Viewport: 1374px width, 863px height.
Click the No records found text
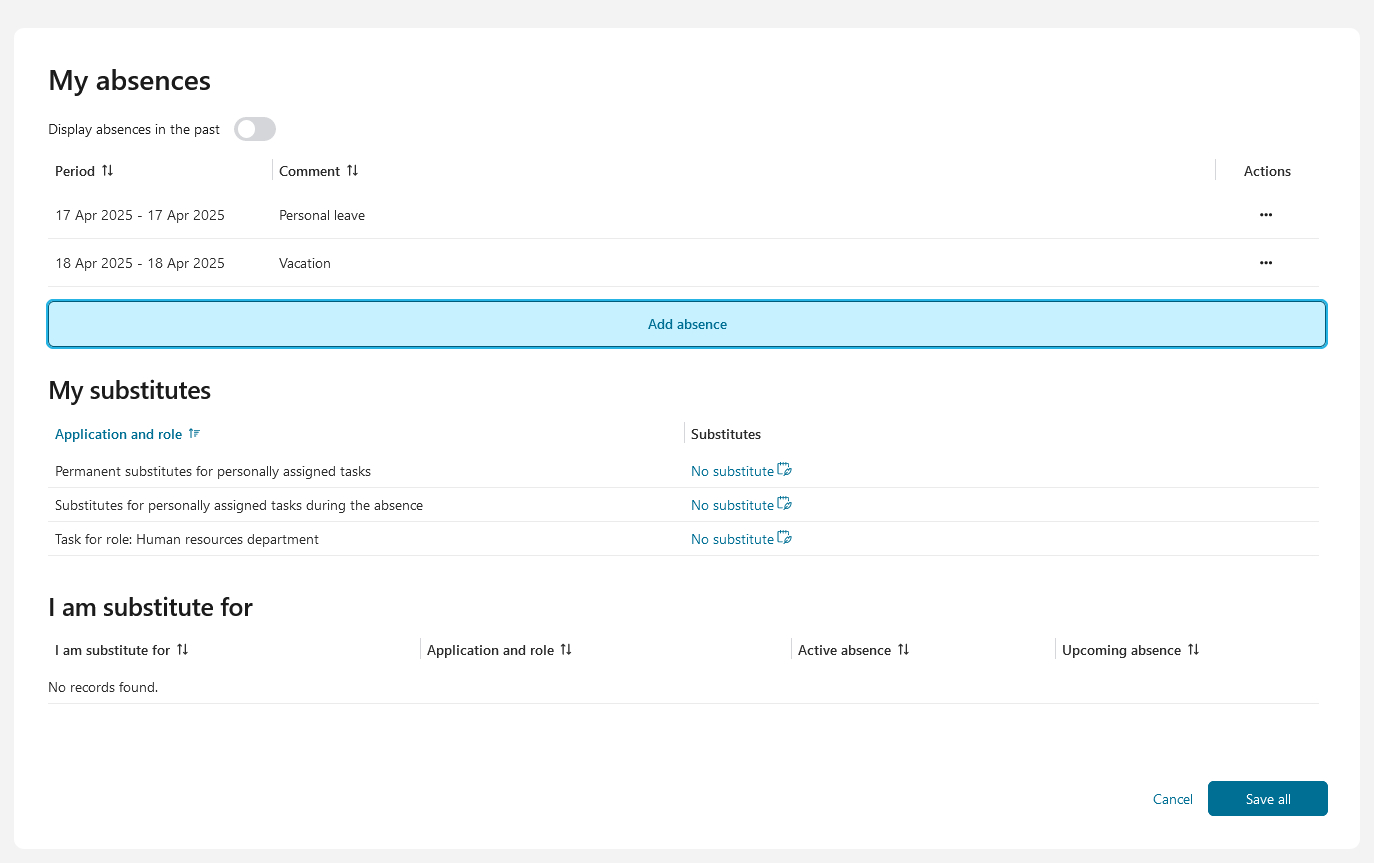pyautogui.click(x=103, y=687)
